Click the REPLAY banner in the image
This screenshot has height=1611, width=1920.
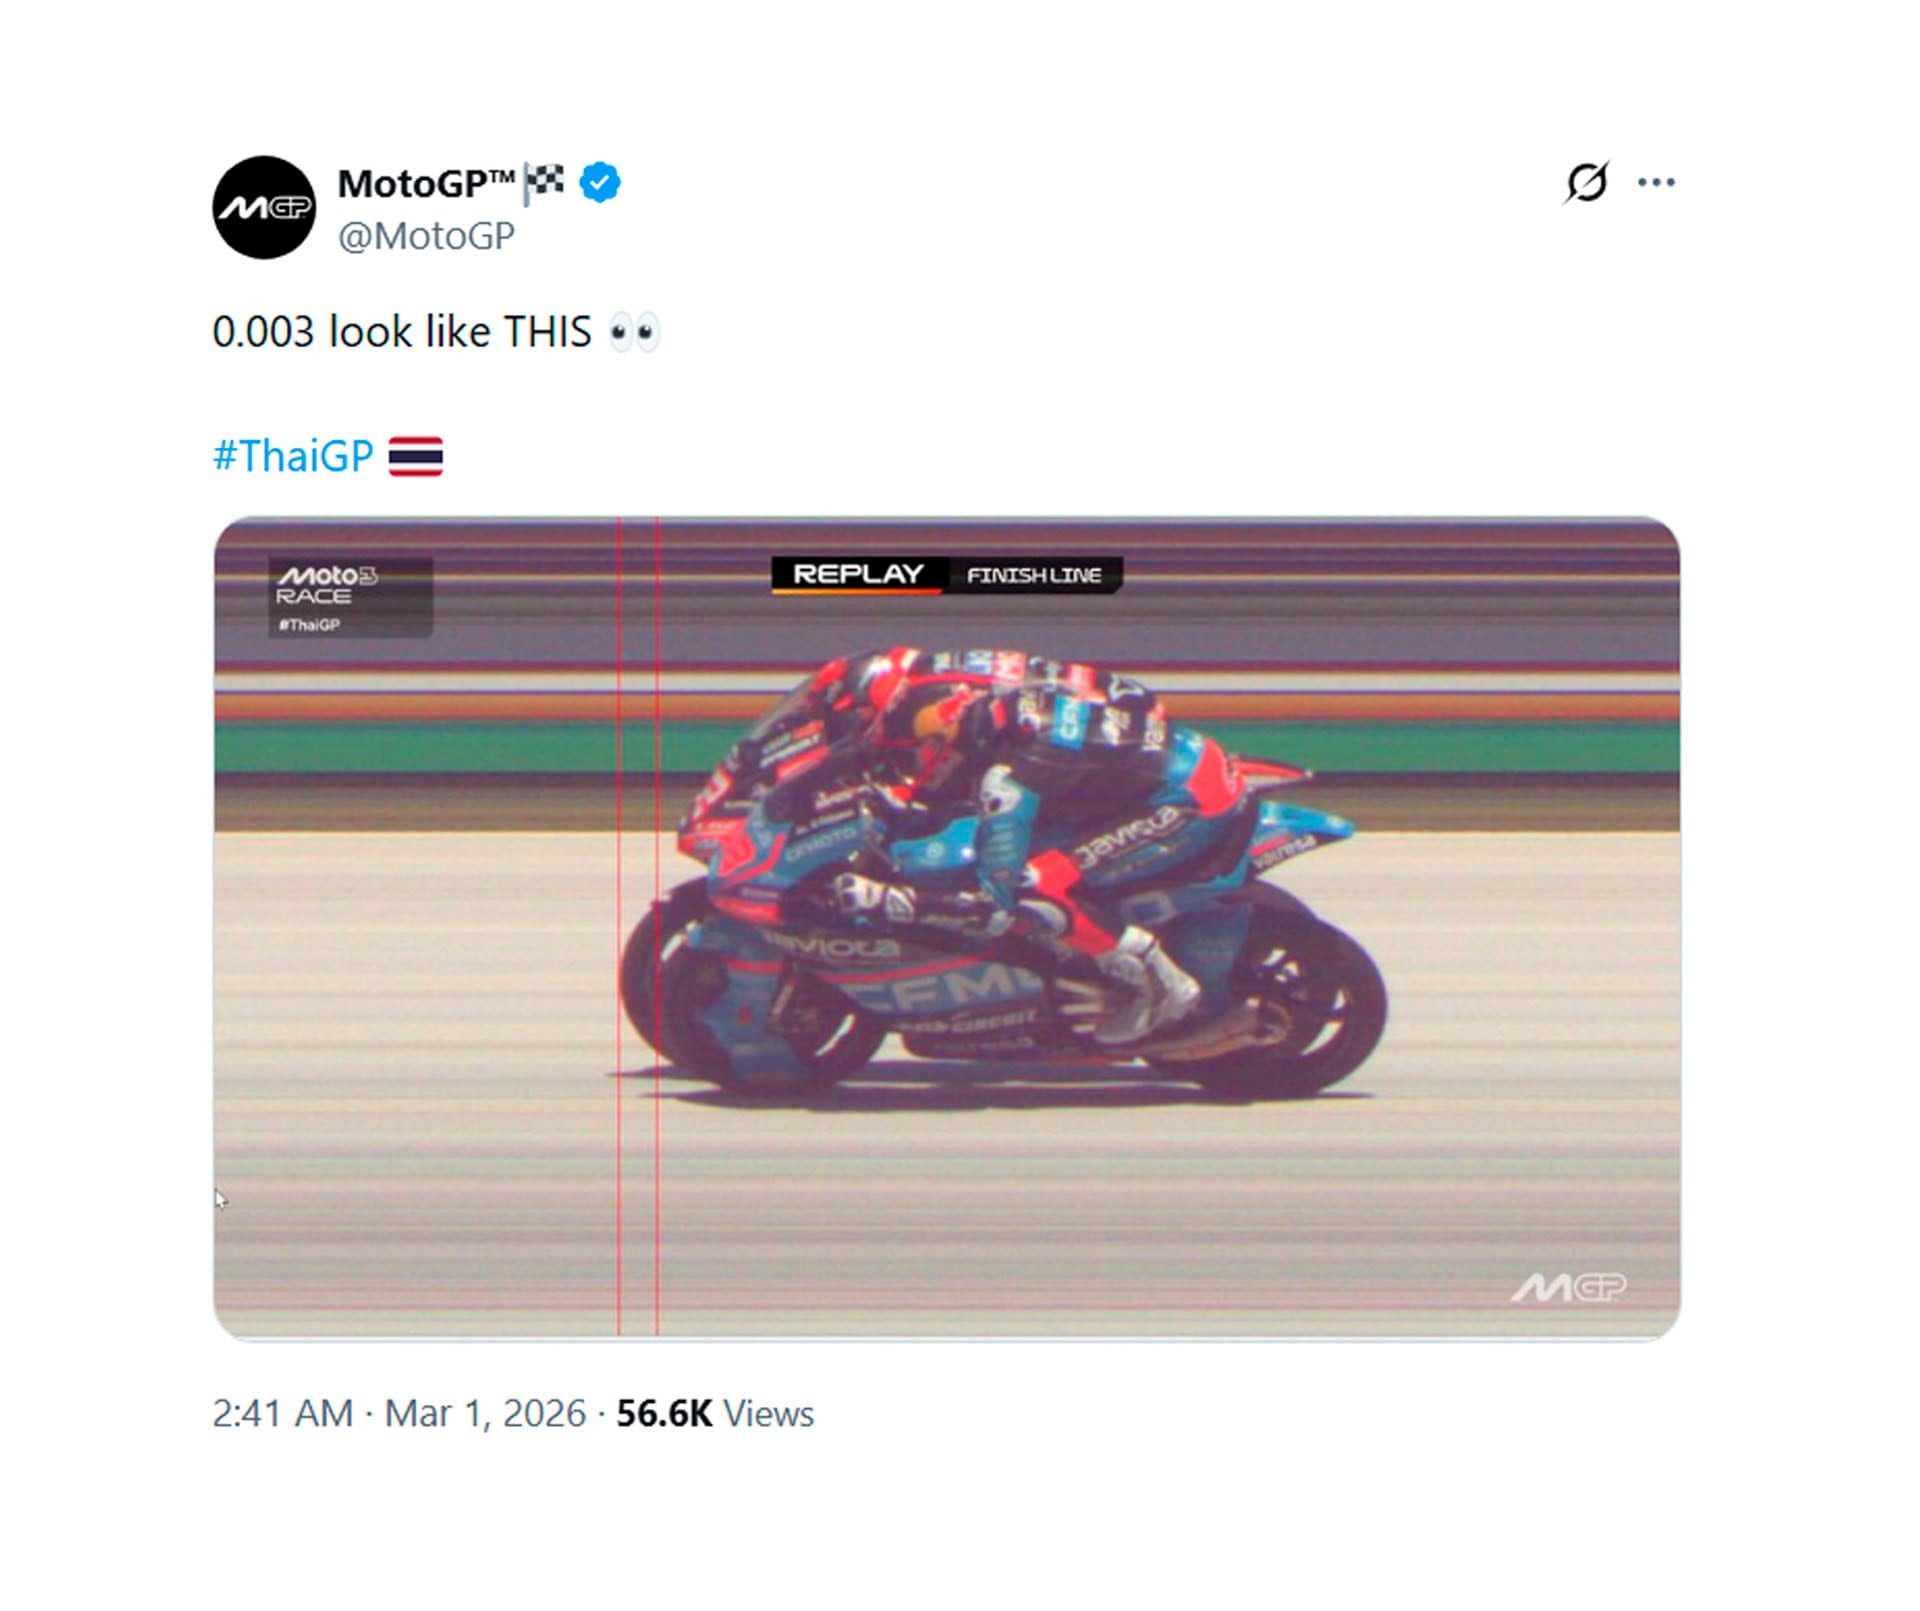point(860,576)
